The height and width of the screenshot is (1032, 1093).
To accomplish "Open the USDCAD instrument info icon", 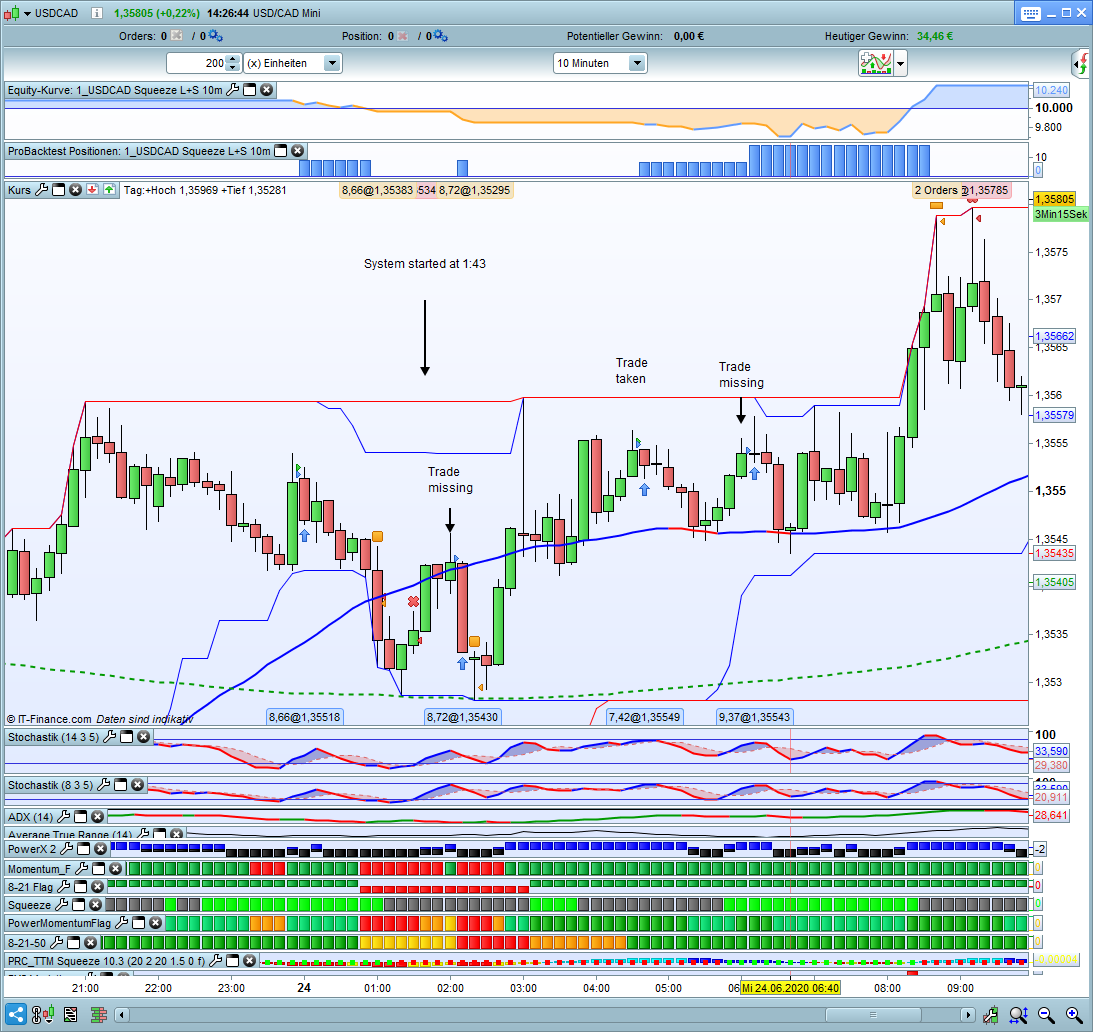I will pos(97,13).
